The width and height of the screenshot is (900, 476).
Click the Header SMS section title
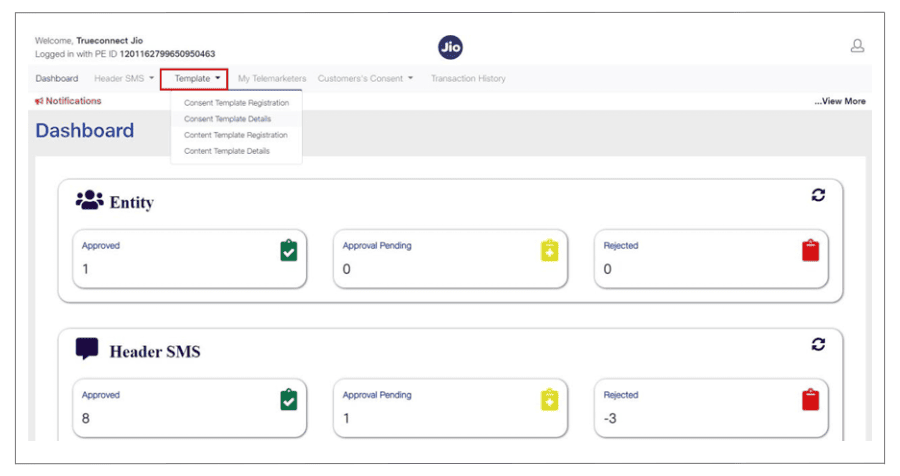(155, 351)
